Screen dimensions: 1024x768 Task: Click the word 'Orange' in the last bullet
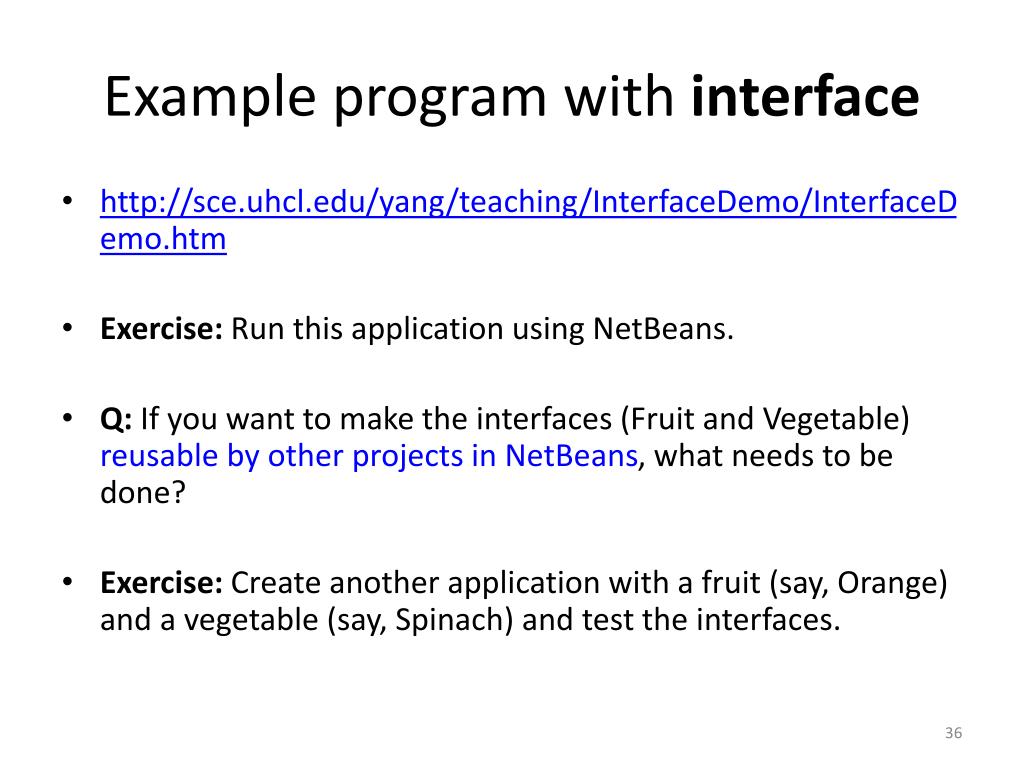click(888, 582)
